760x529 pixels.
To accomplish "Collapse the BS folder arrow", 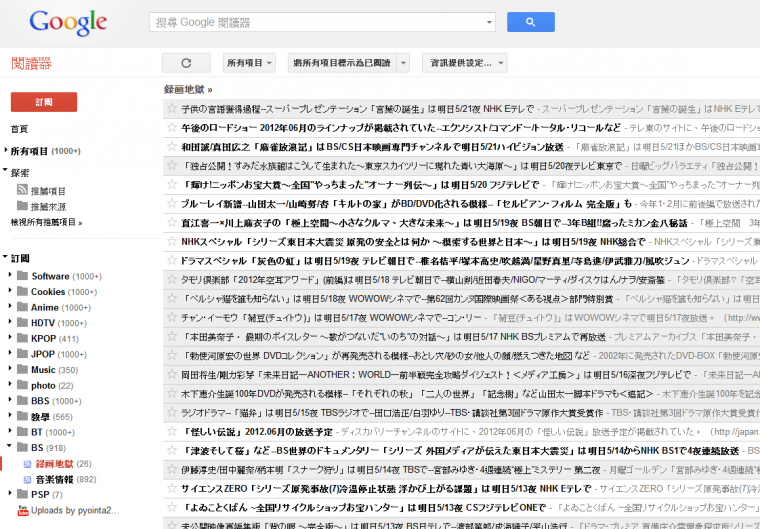I will click(x=10, y=446).
